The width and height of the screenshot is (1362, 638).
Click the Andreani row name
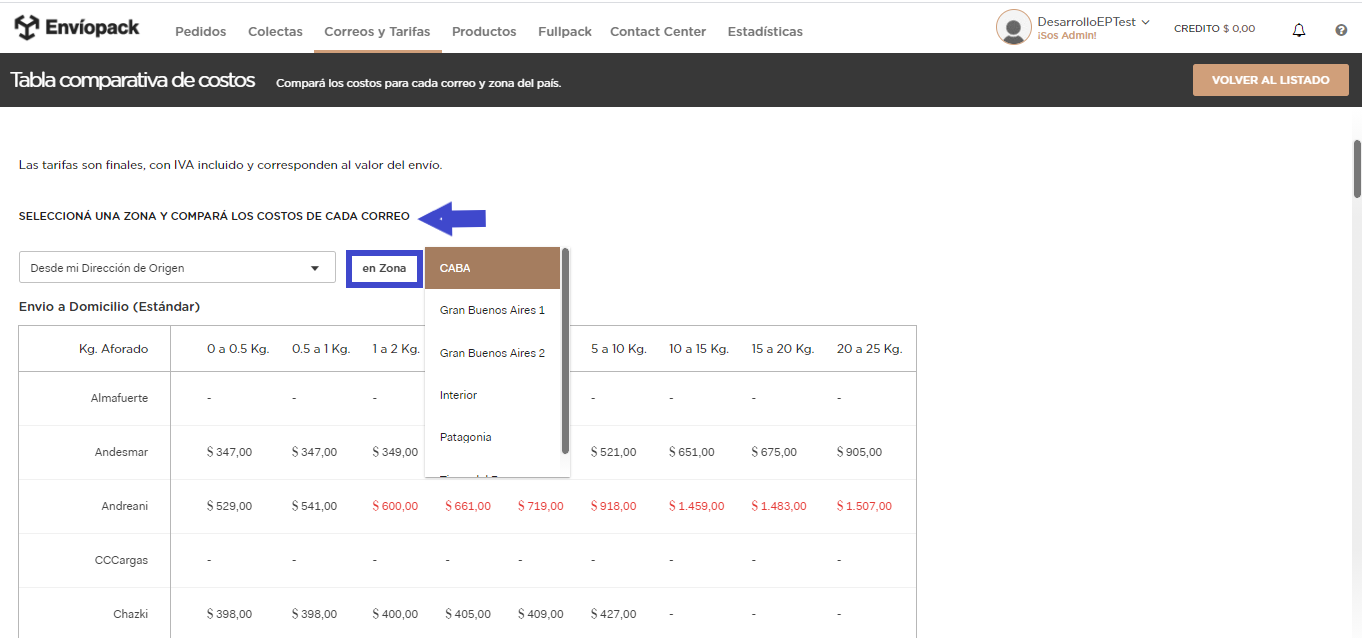pyautogui.click(x=124, y=506)
